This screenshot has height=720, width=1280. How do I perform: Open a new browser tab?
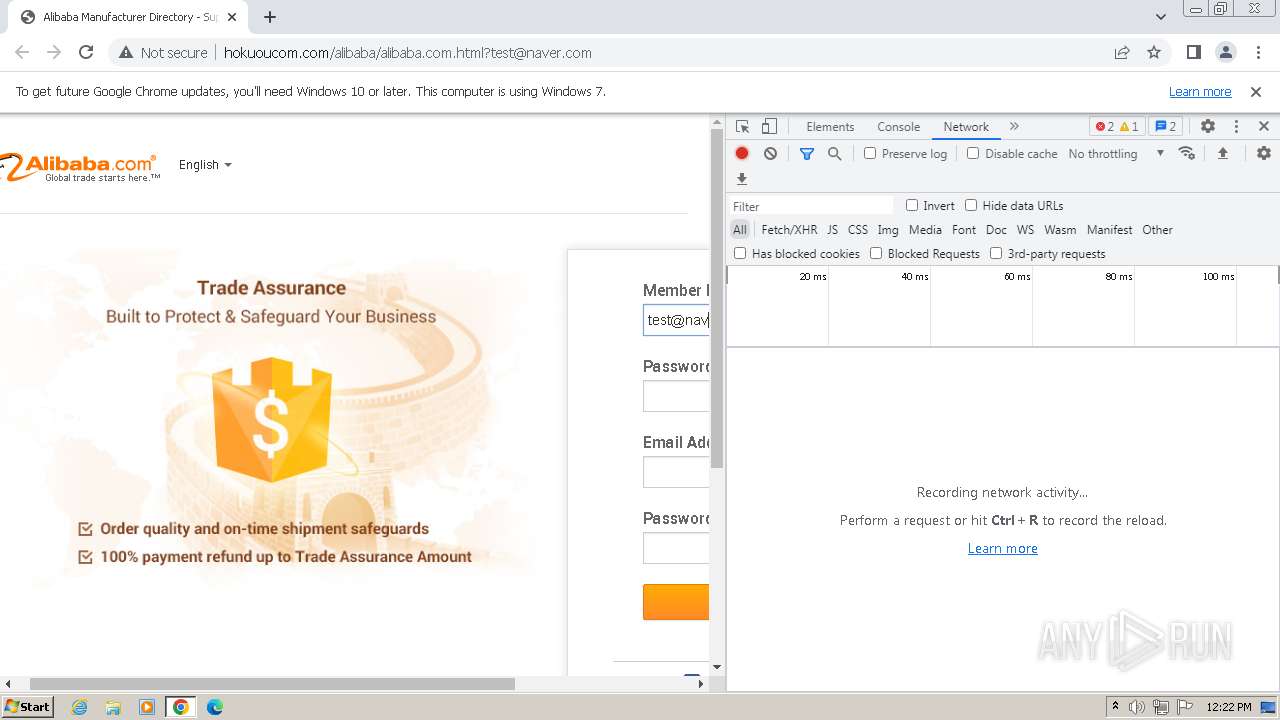pyautogui.click(x=270, y=17)
